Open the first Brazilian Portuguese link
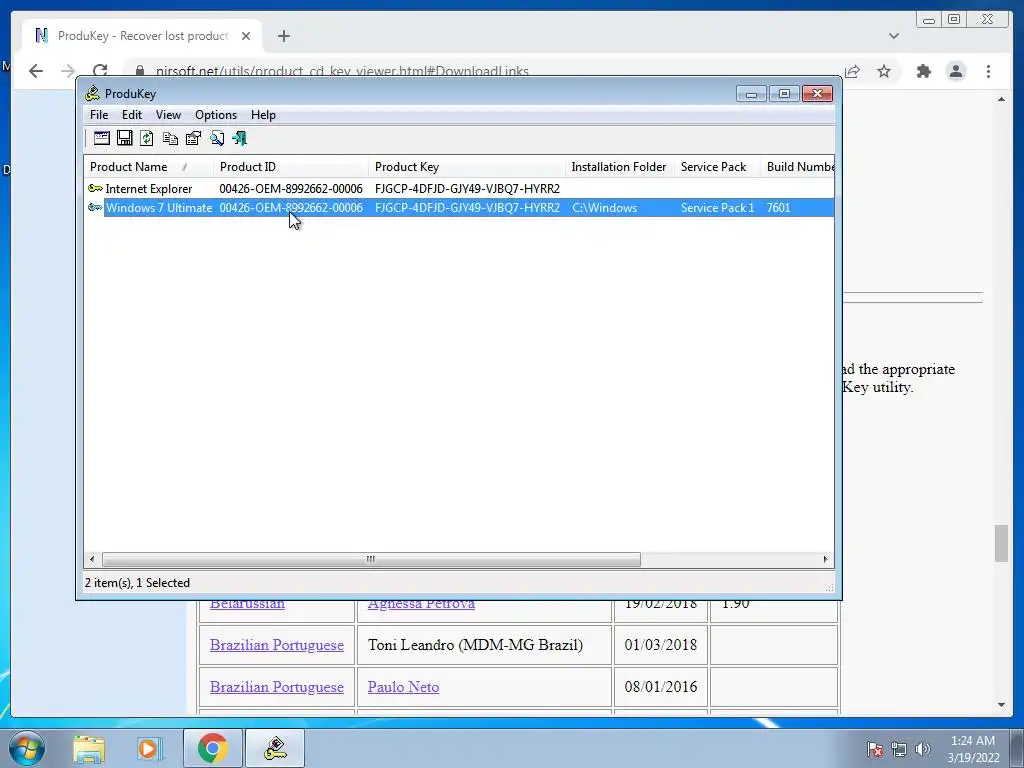This screenshot has height=768, width=1024. tap(277, 645)
